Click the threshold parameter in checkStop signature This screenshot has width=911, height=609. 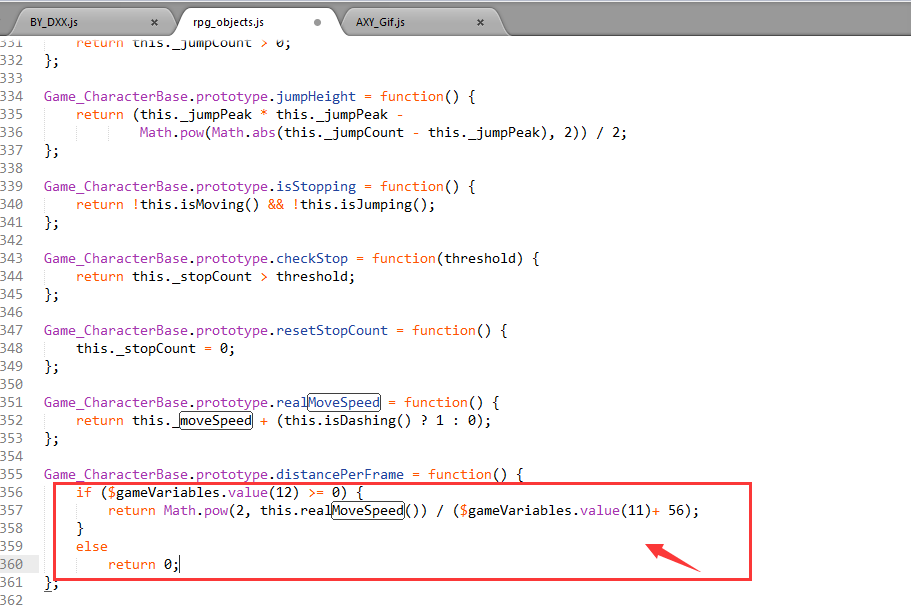(x=480, y=259)
